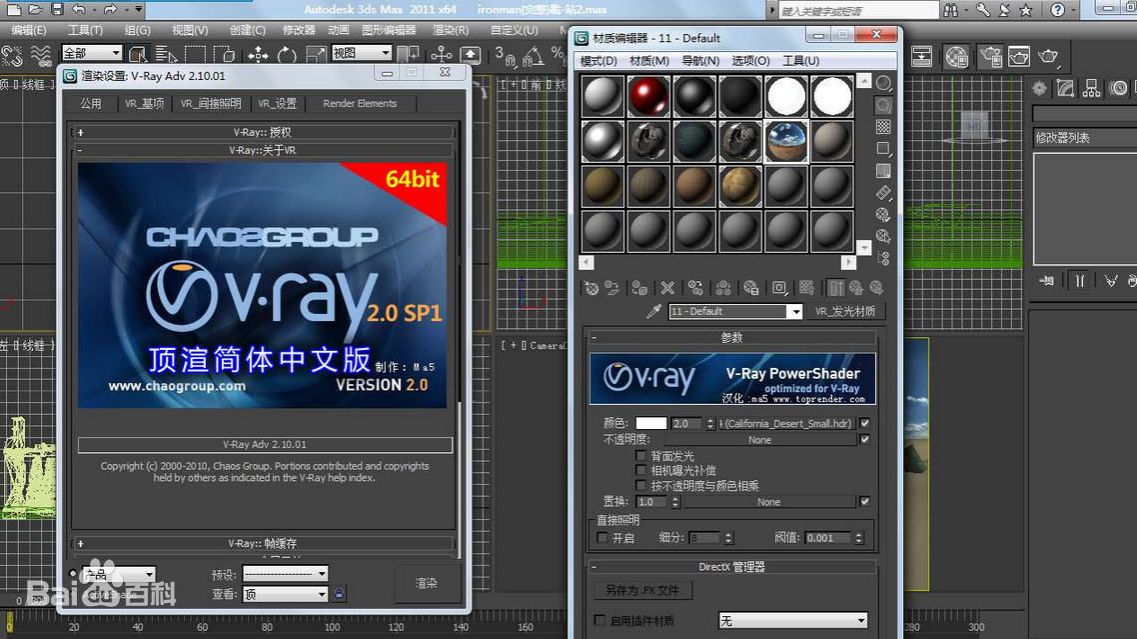Open the 预设 preset dropdown

pyautogui.click(x=285, y=574)
